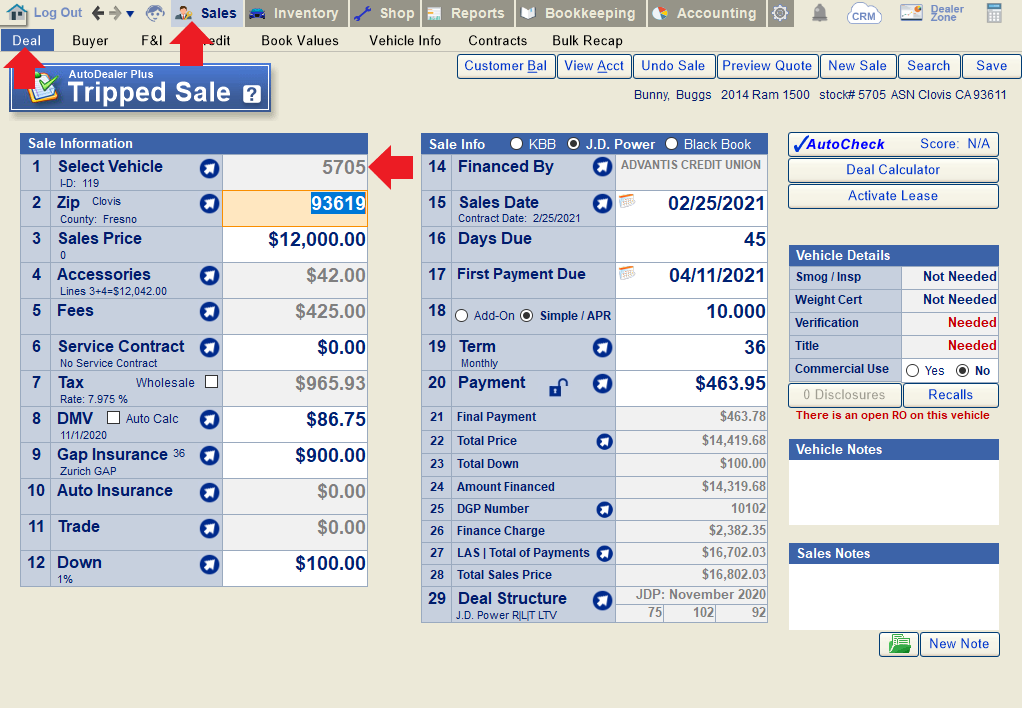Open the calculator icon in top bar

pyautogui.click(x=994, y=13)
